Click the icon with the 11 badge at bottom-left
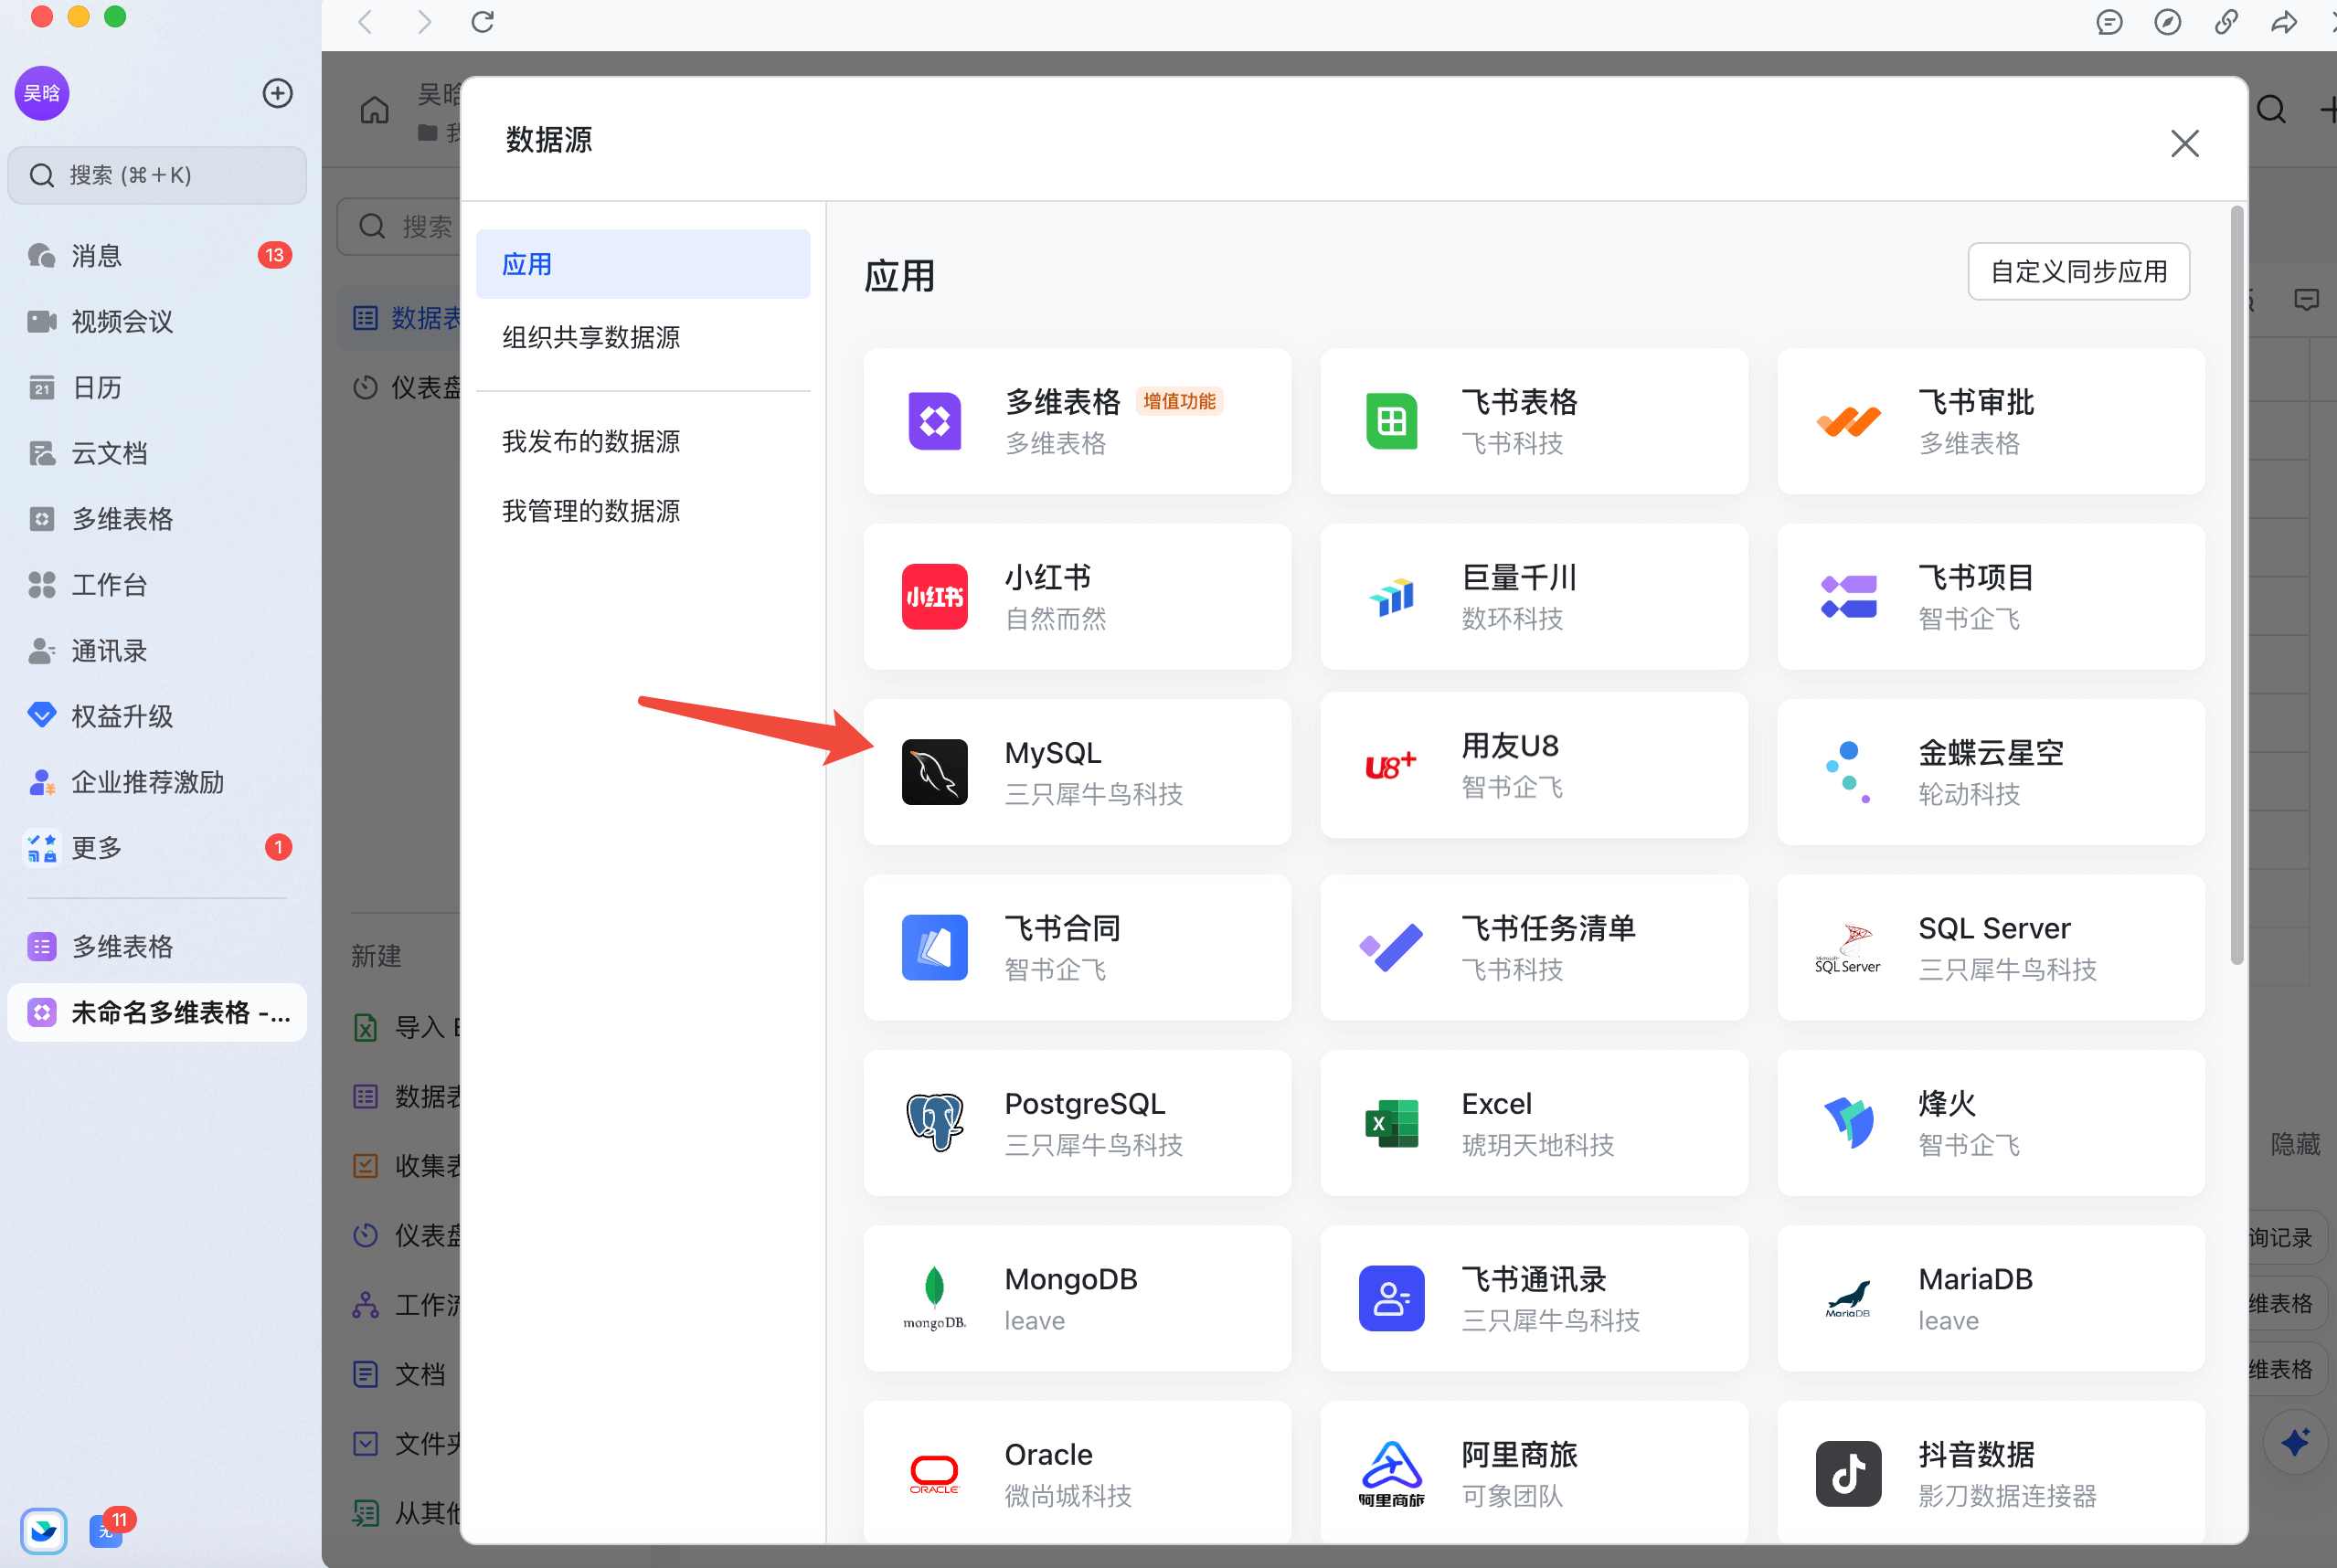 (107, 1531)
